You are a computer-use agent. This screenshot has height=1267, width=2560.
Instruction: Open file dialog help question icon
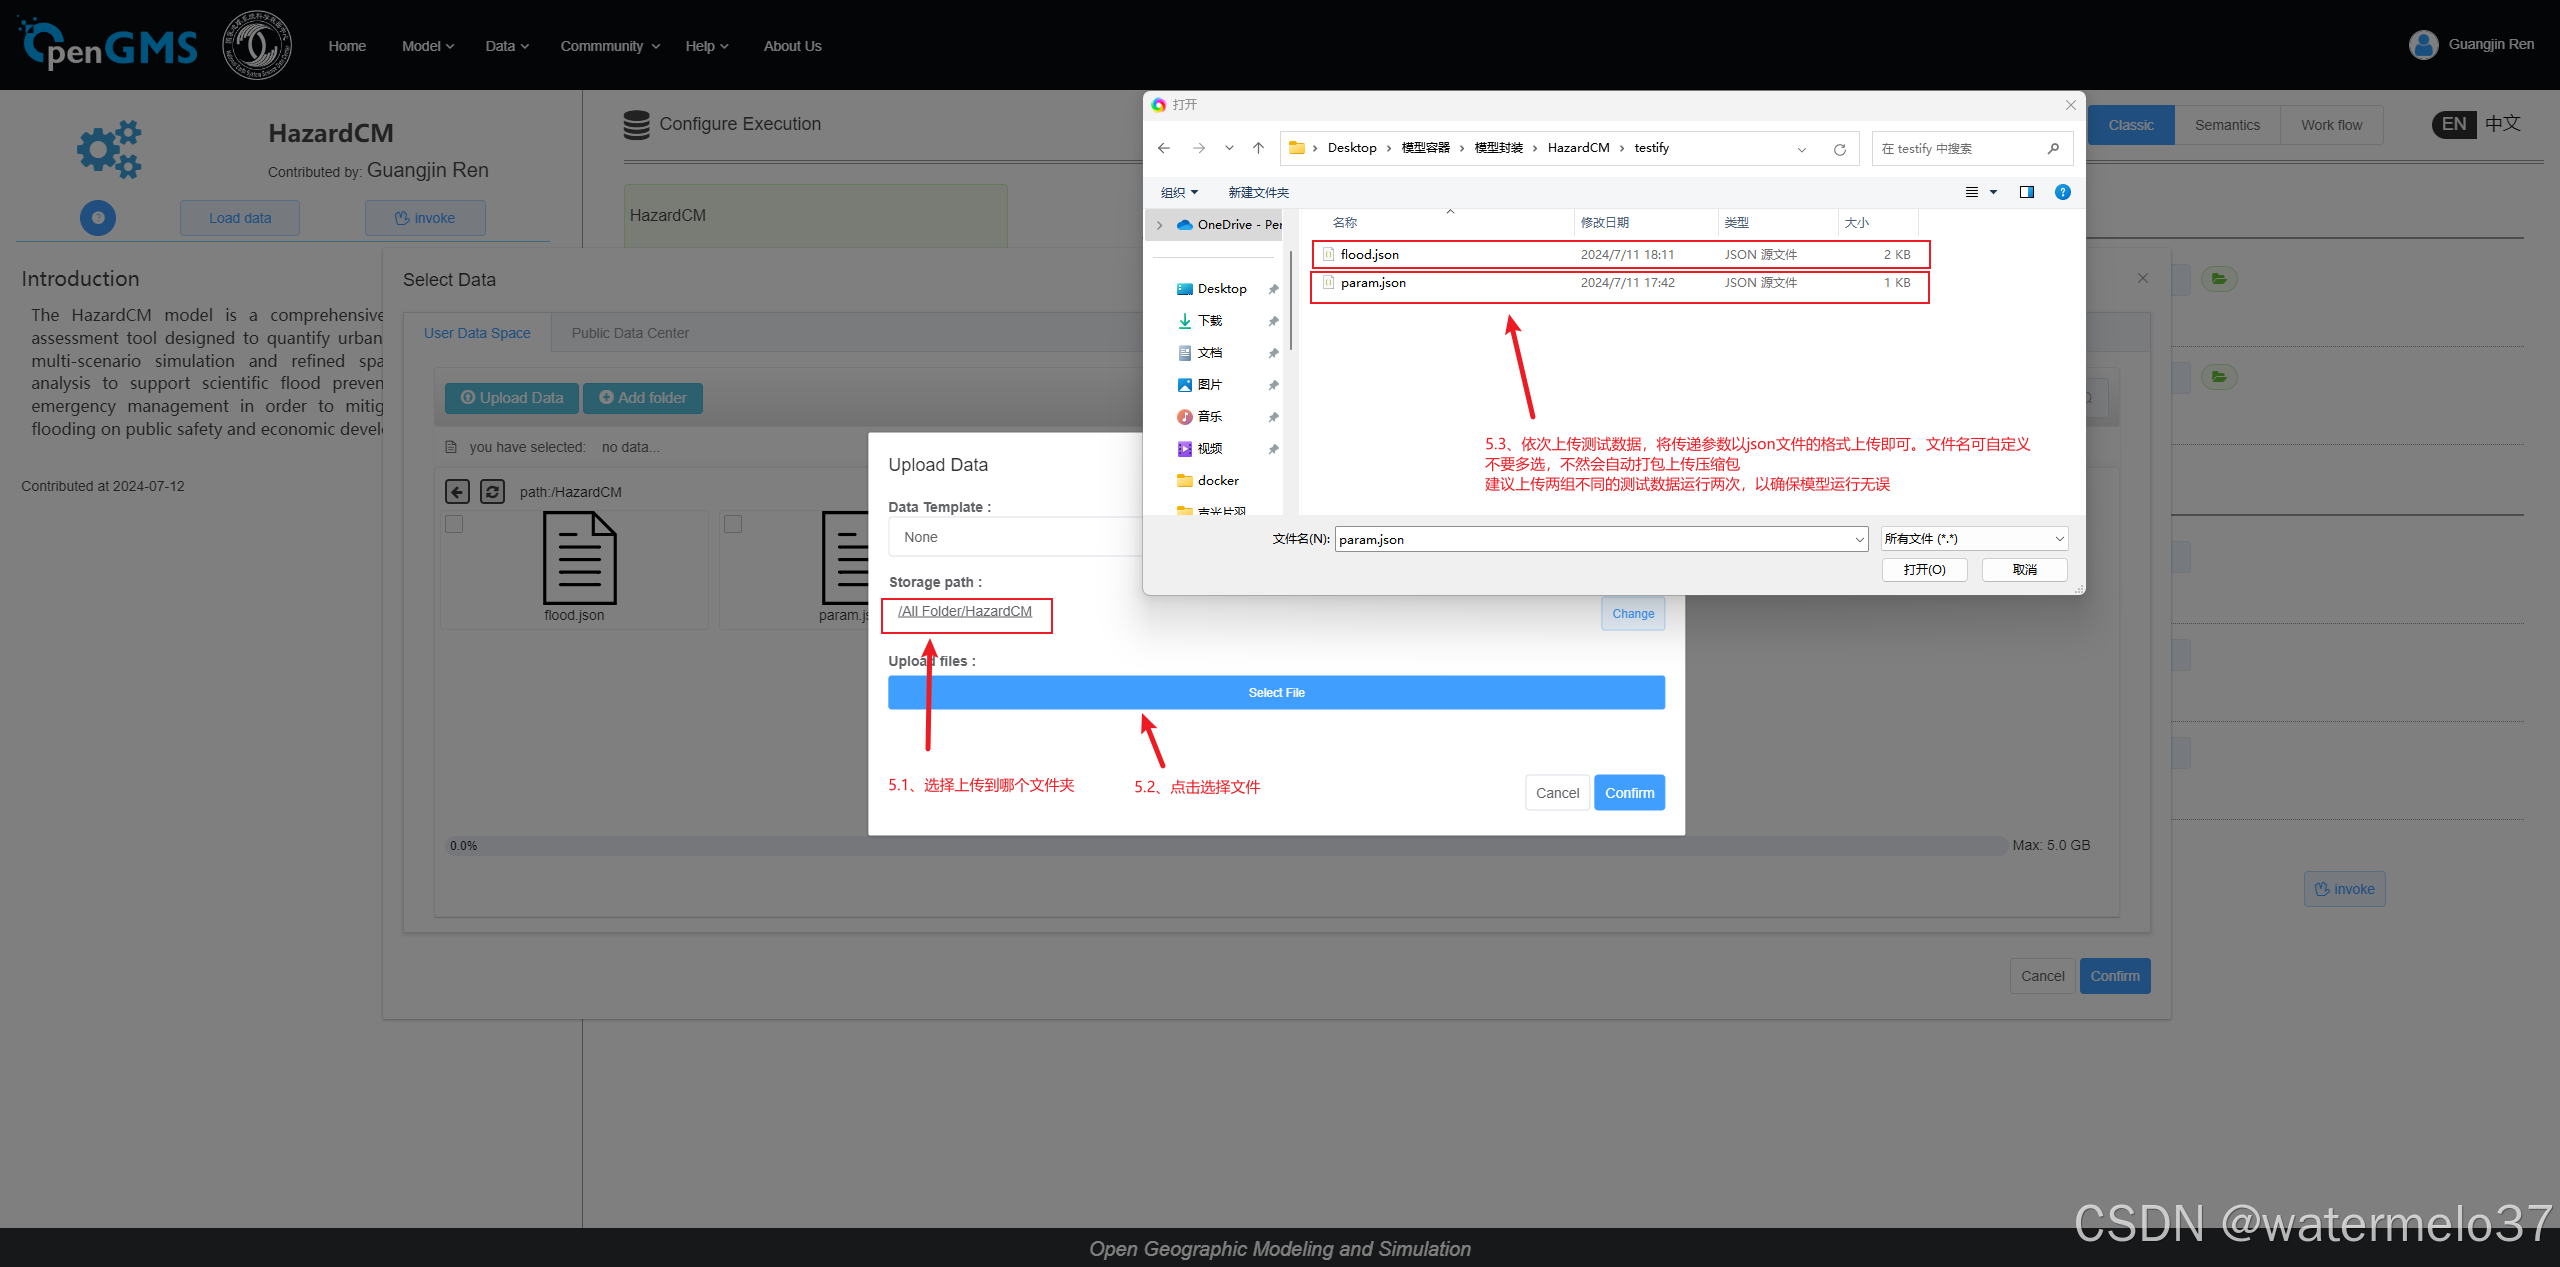coord(2062,192)
